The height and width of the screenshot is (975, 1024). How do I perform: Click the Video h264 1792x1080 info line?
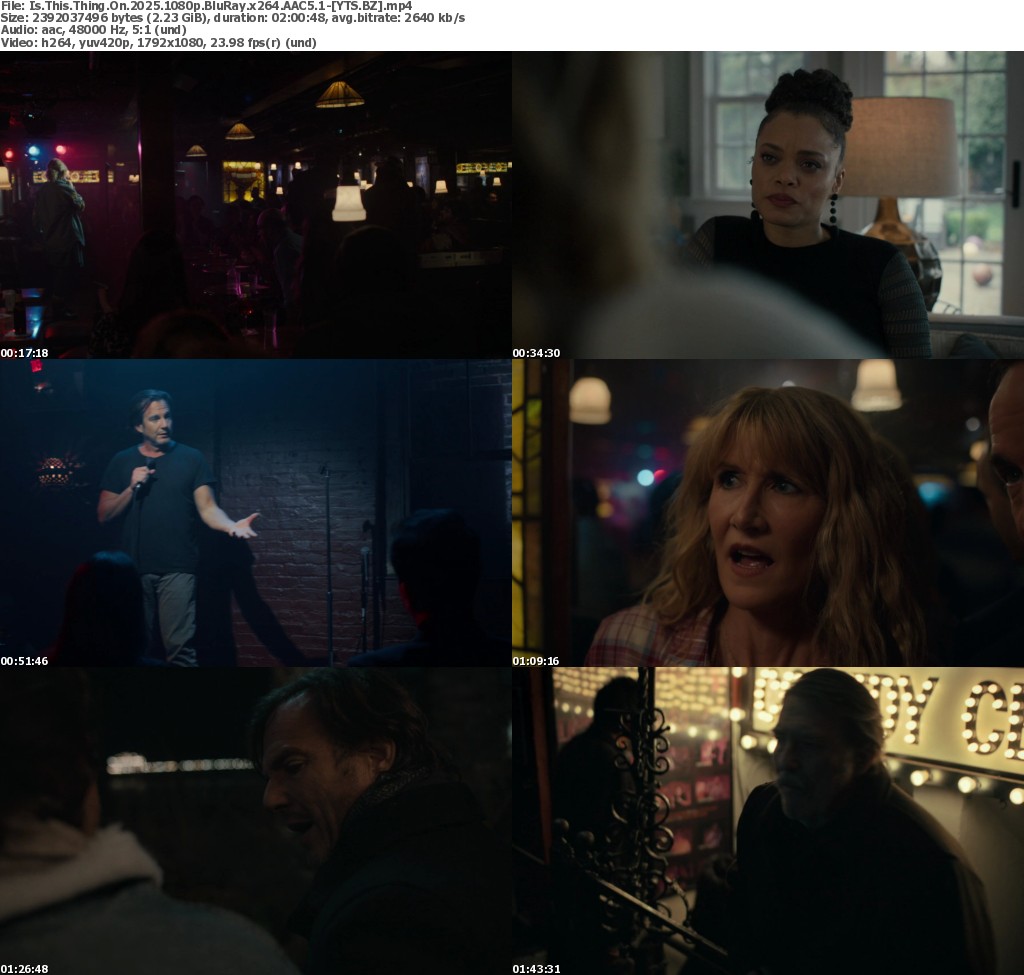[158, 43]
